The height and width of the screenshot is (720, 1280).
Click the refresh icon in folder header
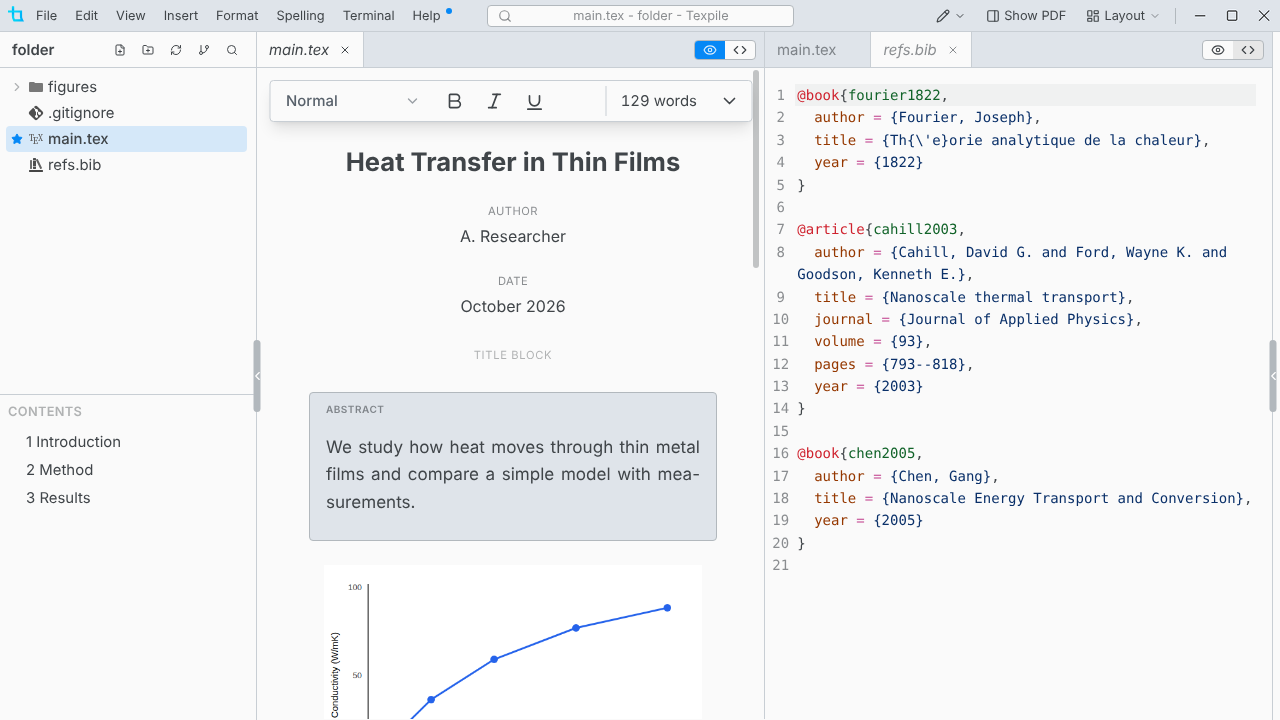coord(176,50)
